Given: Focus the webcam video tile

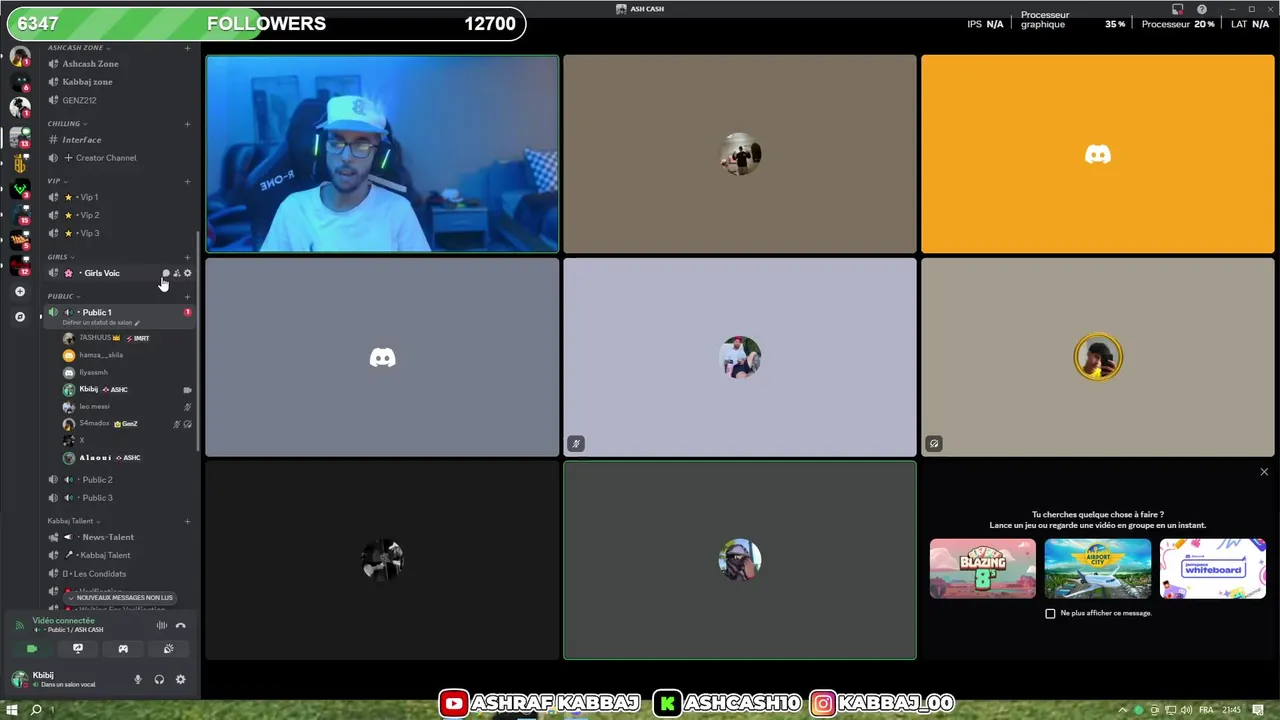Looking at the screenshot, I should point(382,154).
